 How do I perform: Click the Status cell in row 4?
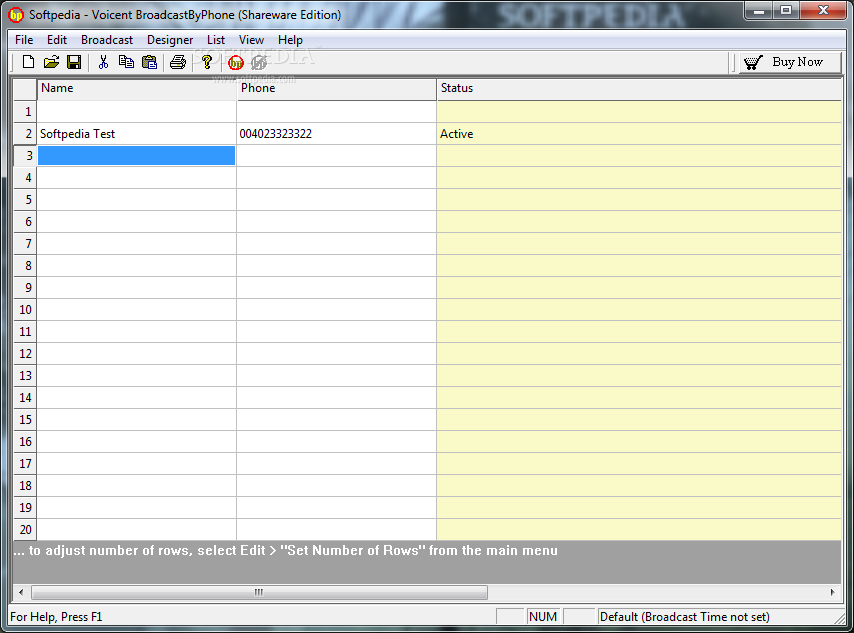click(x=639, y=178)
